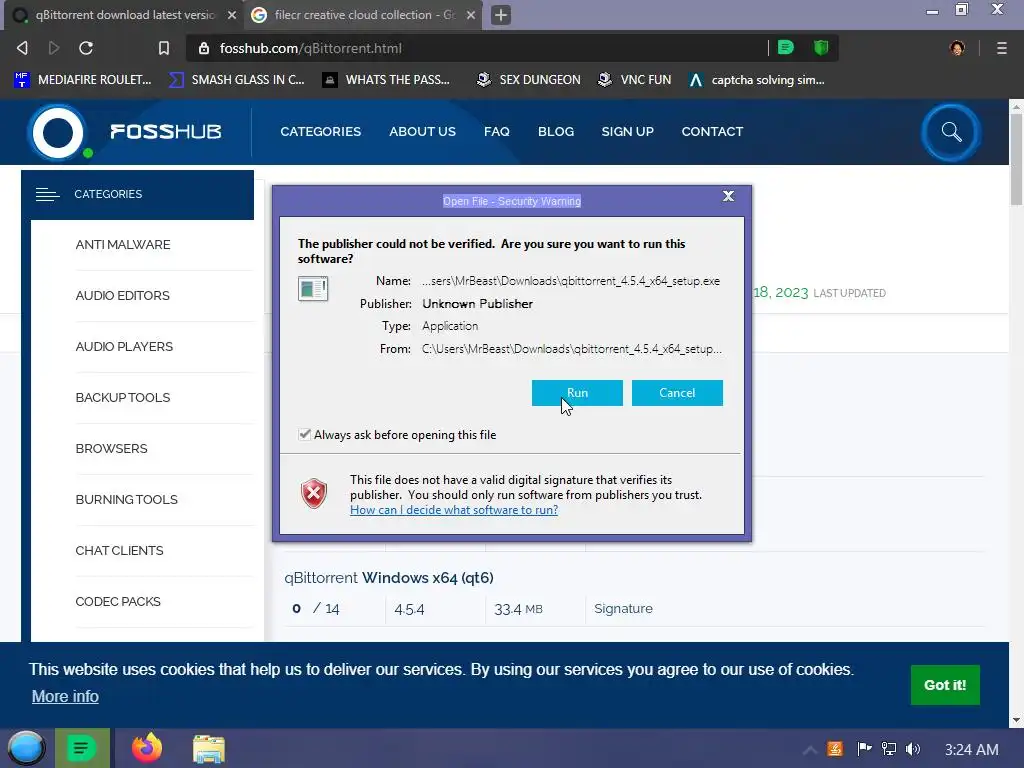Open the green chat extension icon
Image resolution: width=1024 pixels, height=768 pixels.
click(x=786, y=47)
